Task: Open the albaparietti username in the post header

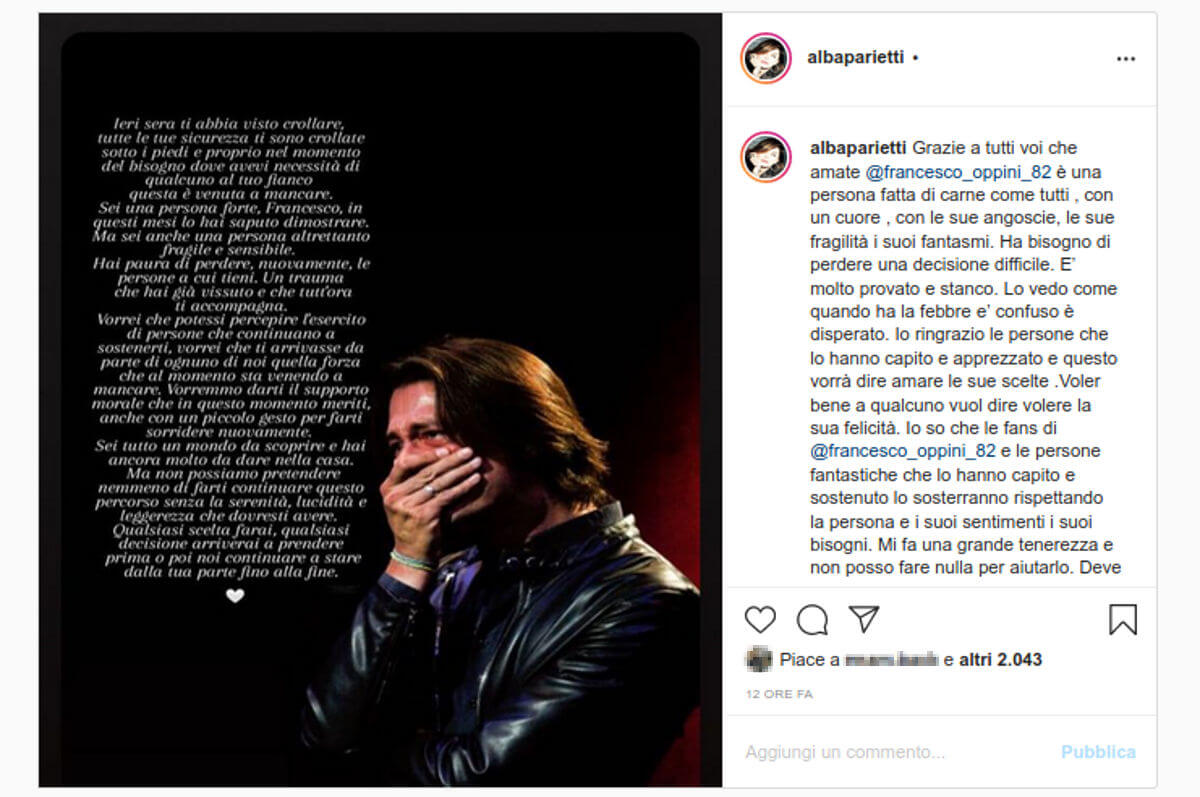Action: (855, 58)
